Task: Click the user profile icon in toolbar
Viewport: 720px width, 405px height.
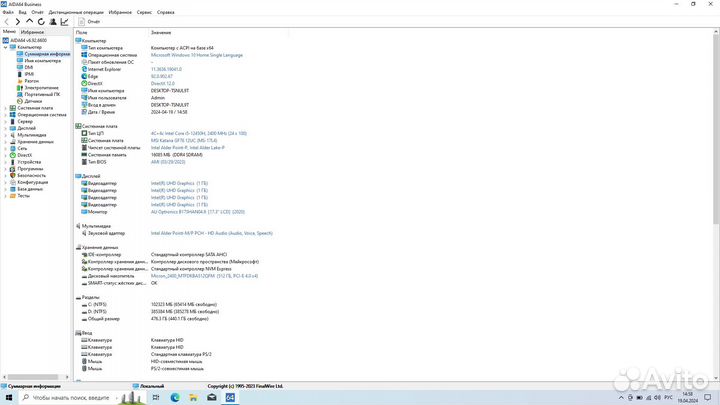Action: coord(52,20)
